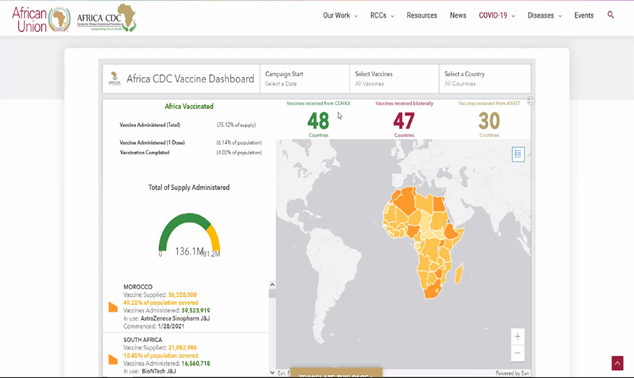This screenshot has height=378, width=634.
Task: Toggle the map legend list icon
Action: [x=518, y=154]
